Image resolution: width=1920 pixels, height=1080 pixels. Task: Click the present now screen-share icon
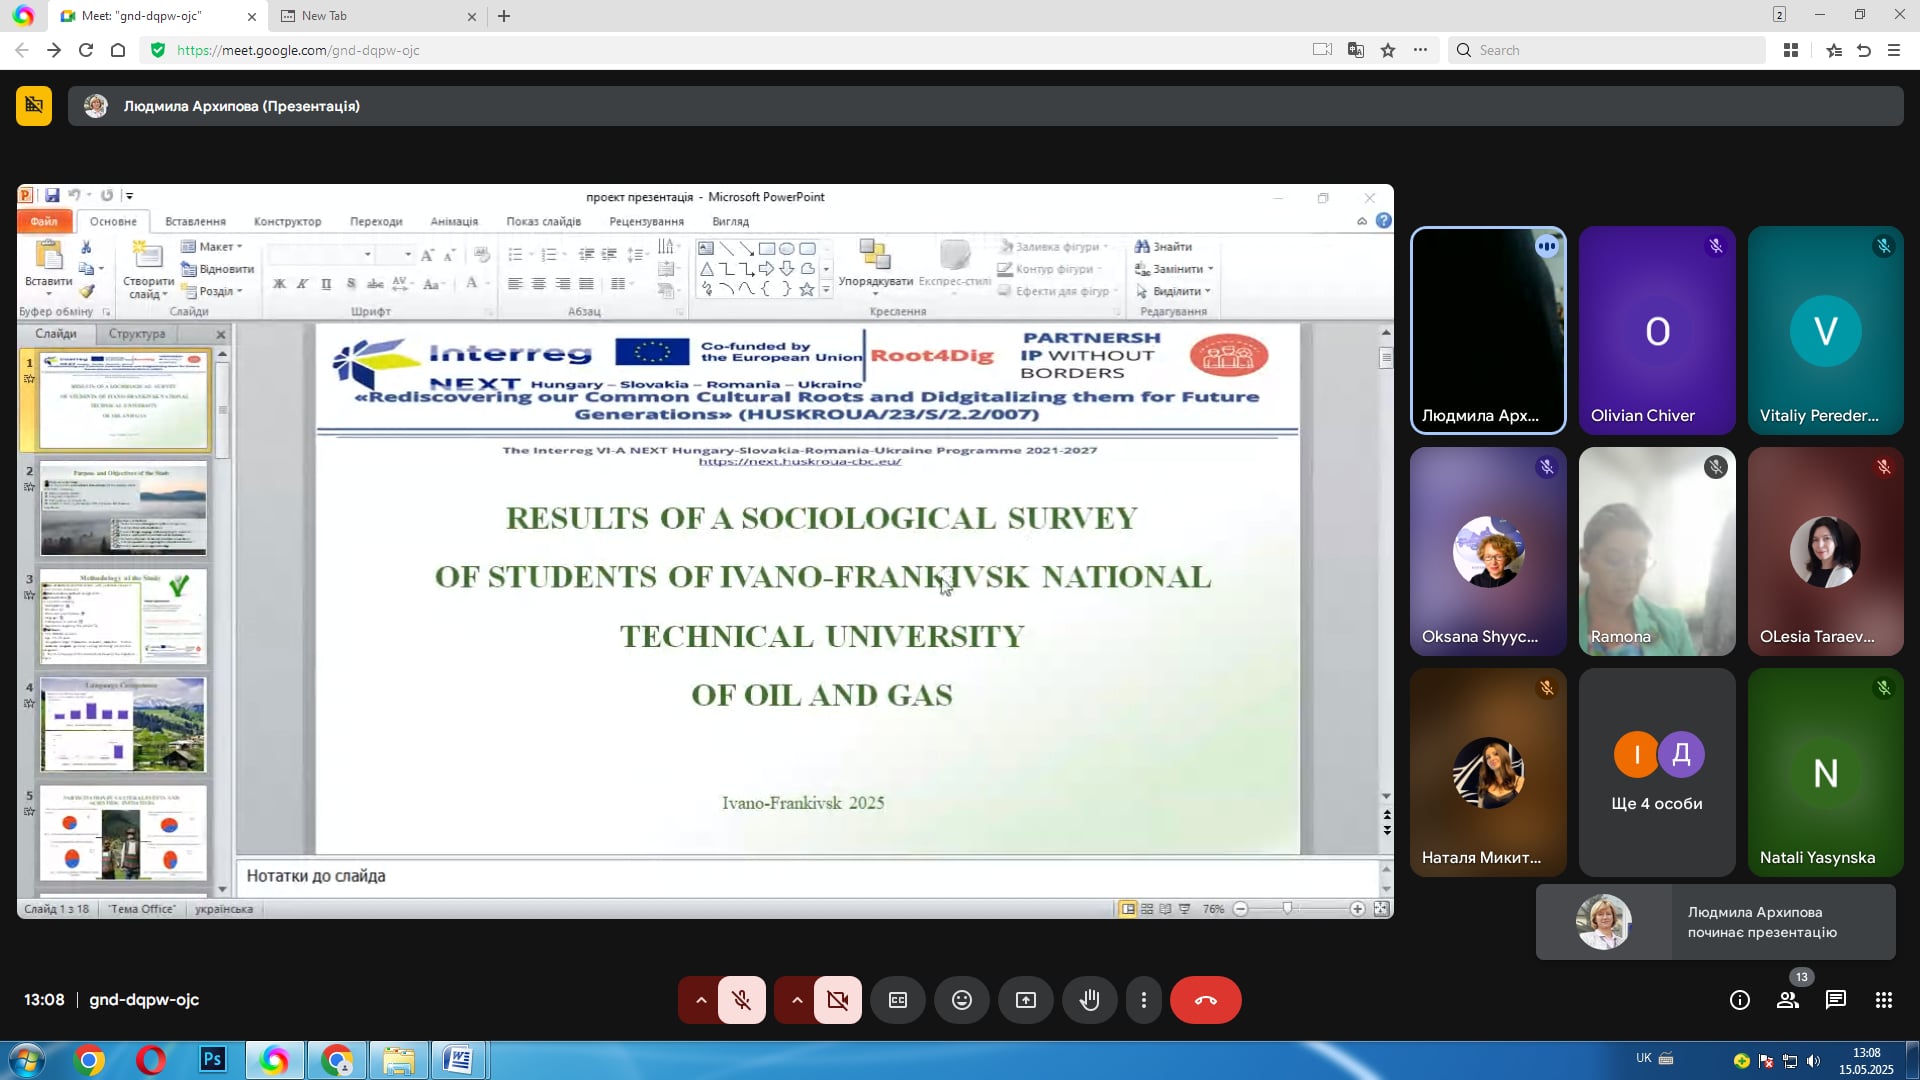[x=1026, y=1000]
